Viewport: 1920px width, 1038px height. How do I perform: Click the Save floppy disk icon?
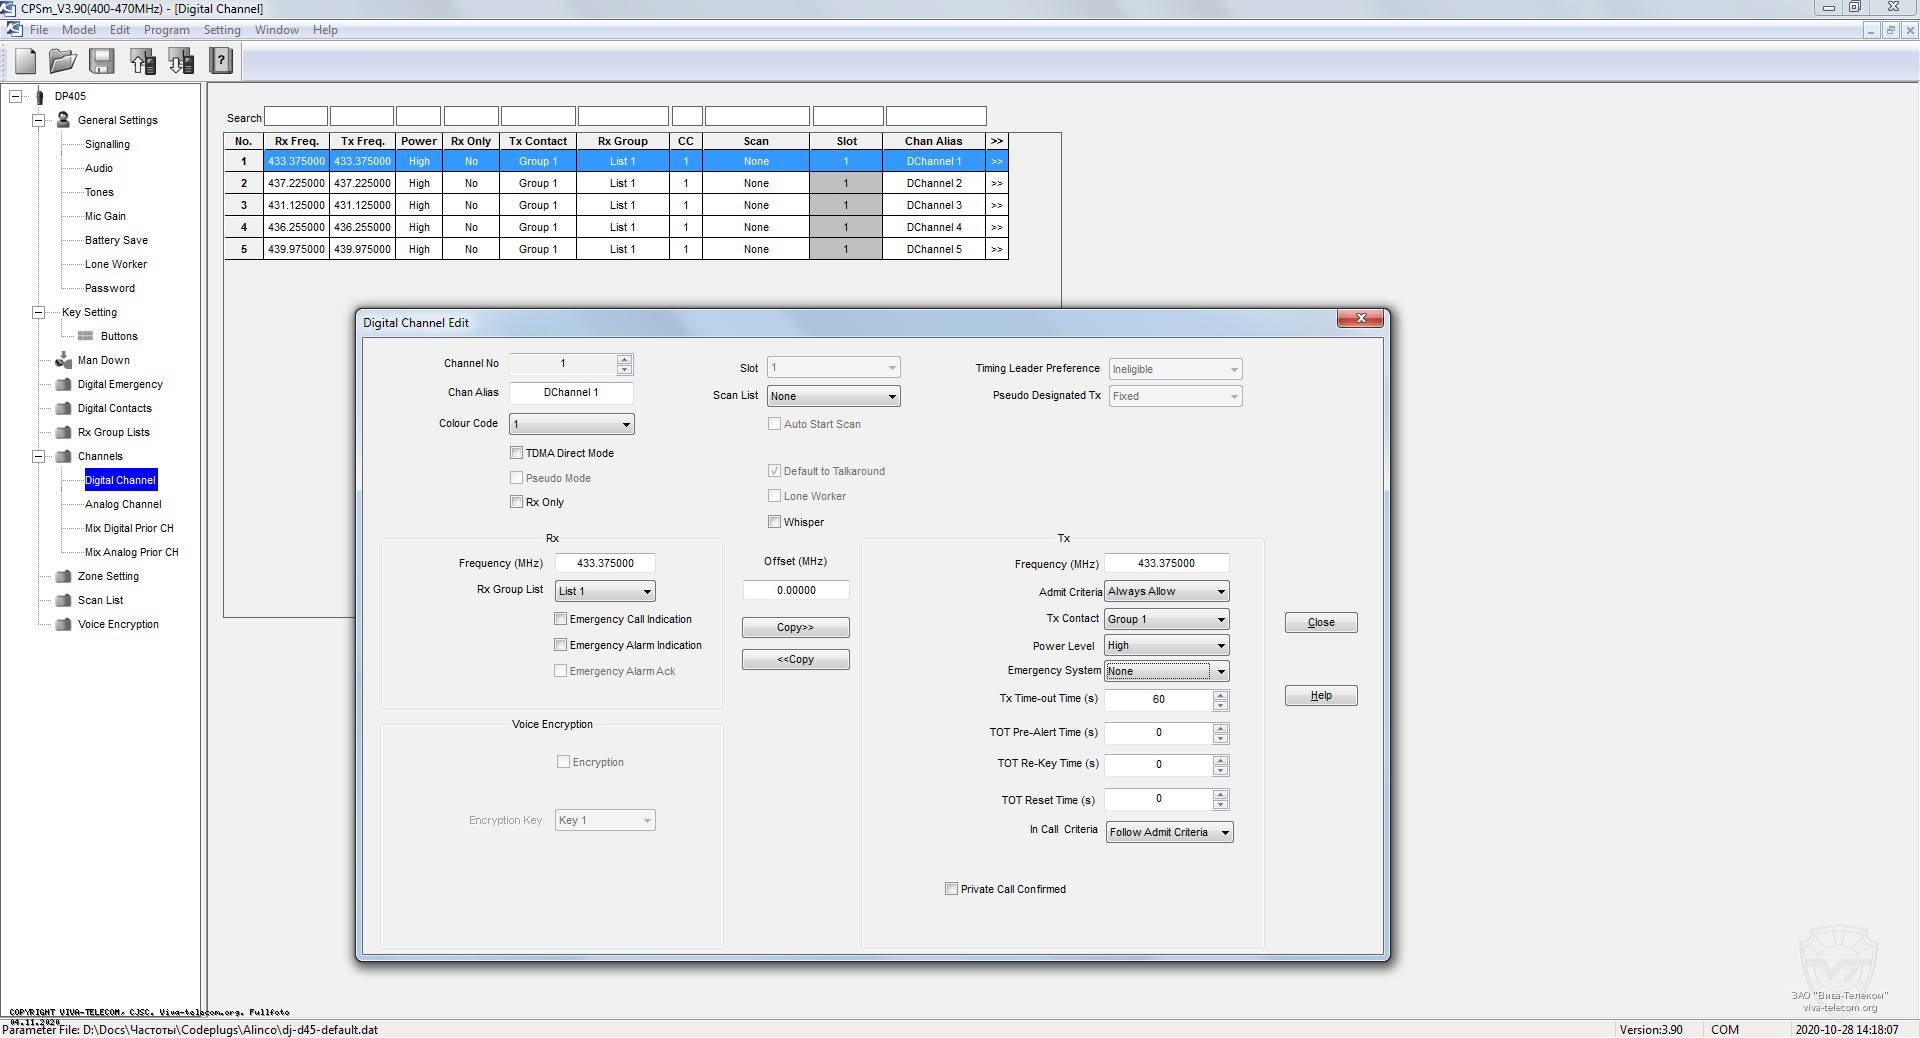click(x=102, y=62)
